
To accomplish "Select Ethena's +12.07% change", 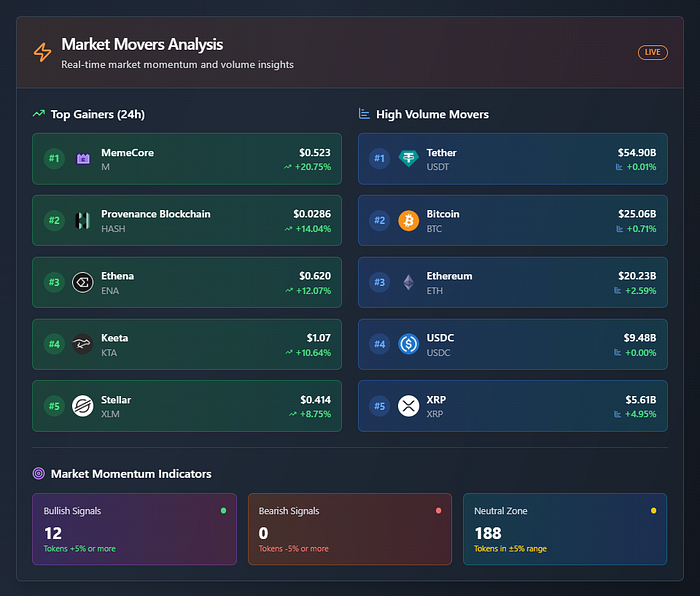I will 314,291.
